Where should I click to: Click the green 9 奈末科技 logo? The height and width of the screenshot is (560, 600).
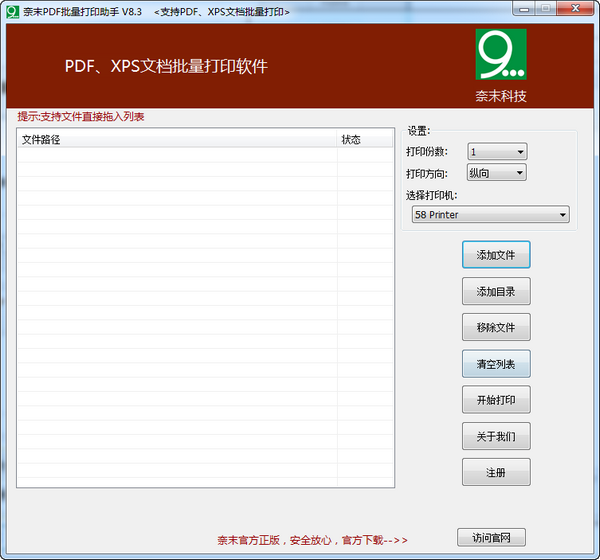[501, 54]
